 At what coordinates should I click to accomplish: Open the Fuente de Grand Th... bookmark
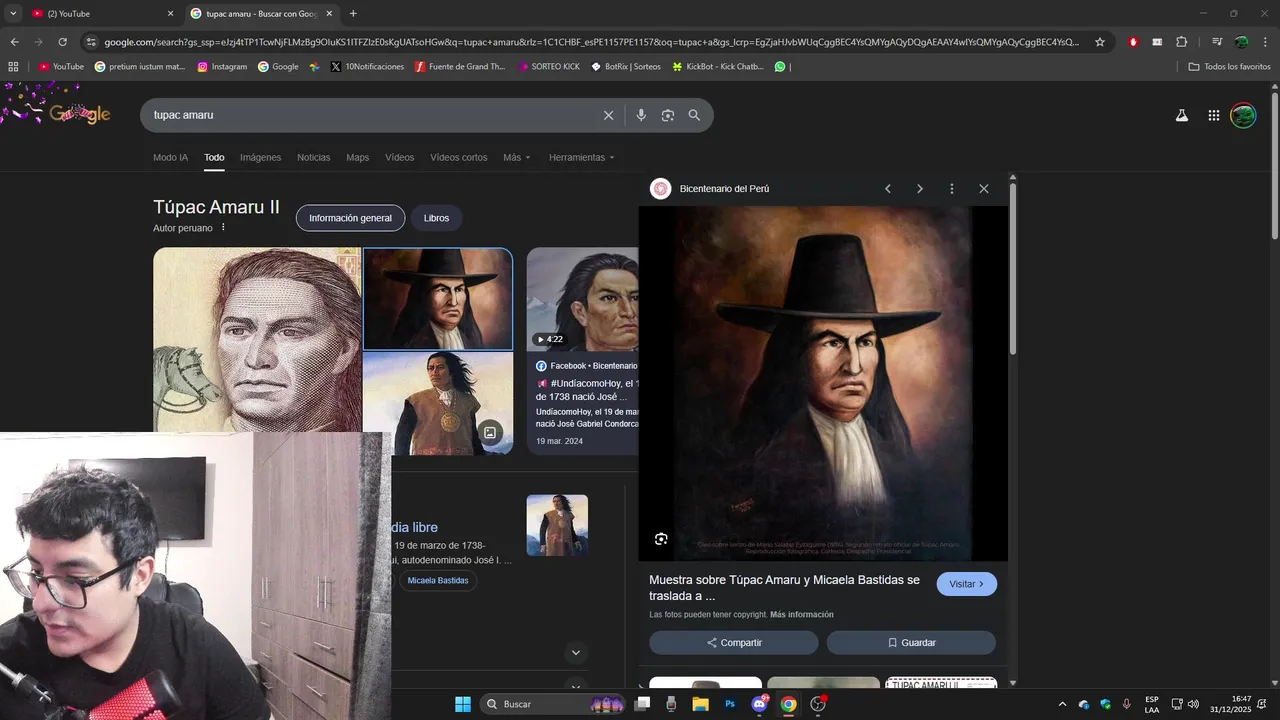pyautogui.click(x=460, y=67)
